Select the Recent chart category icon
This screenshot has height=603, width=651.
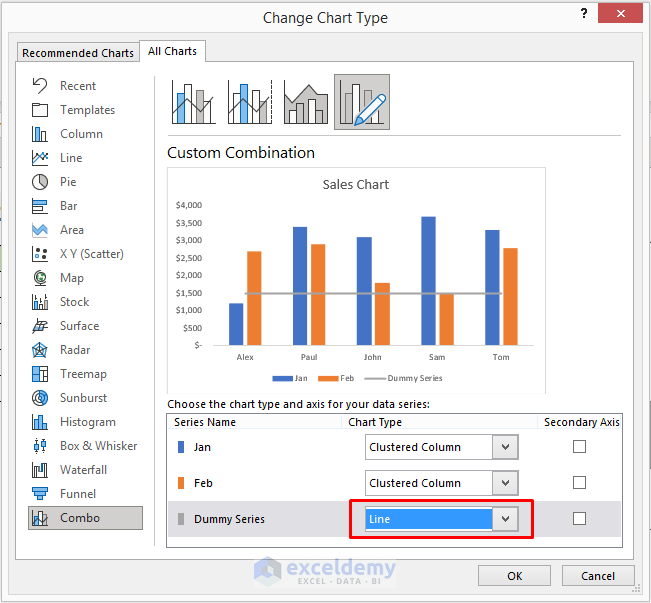tap(40, 86)
